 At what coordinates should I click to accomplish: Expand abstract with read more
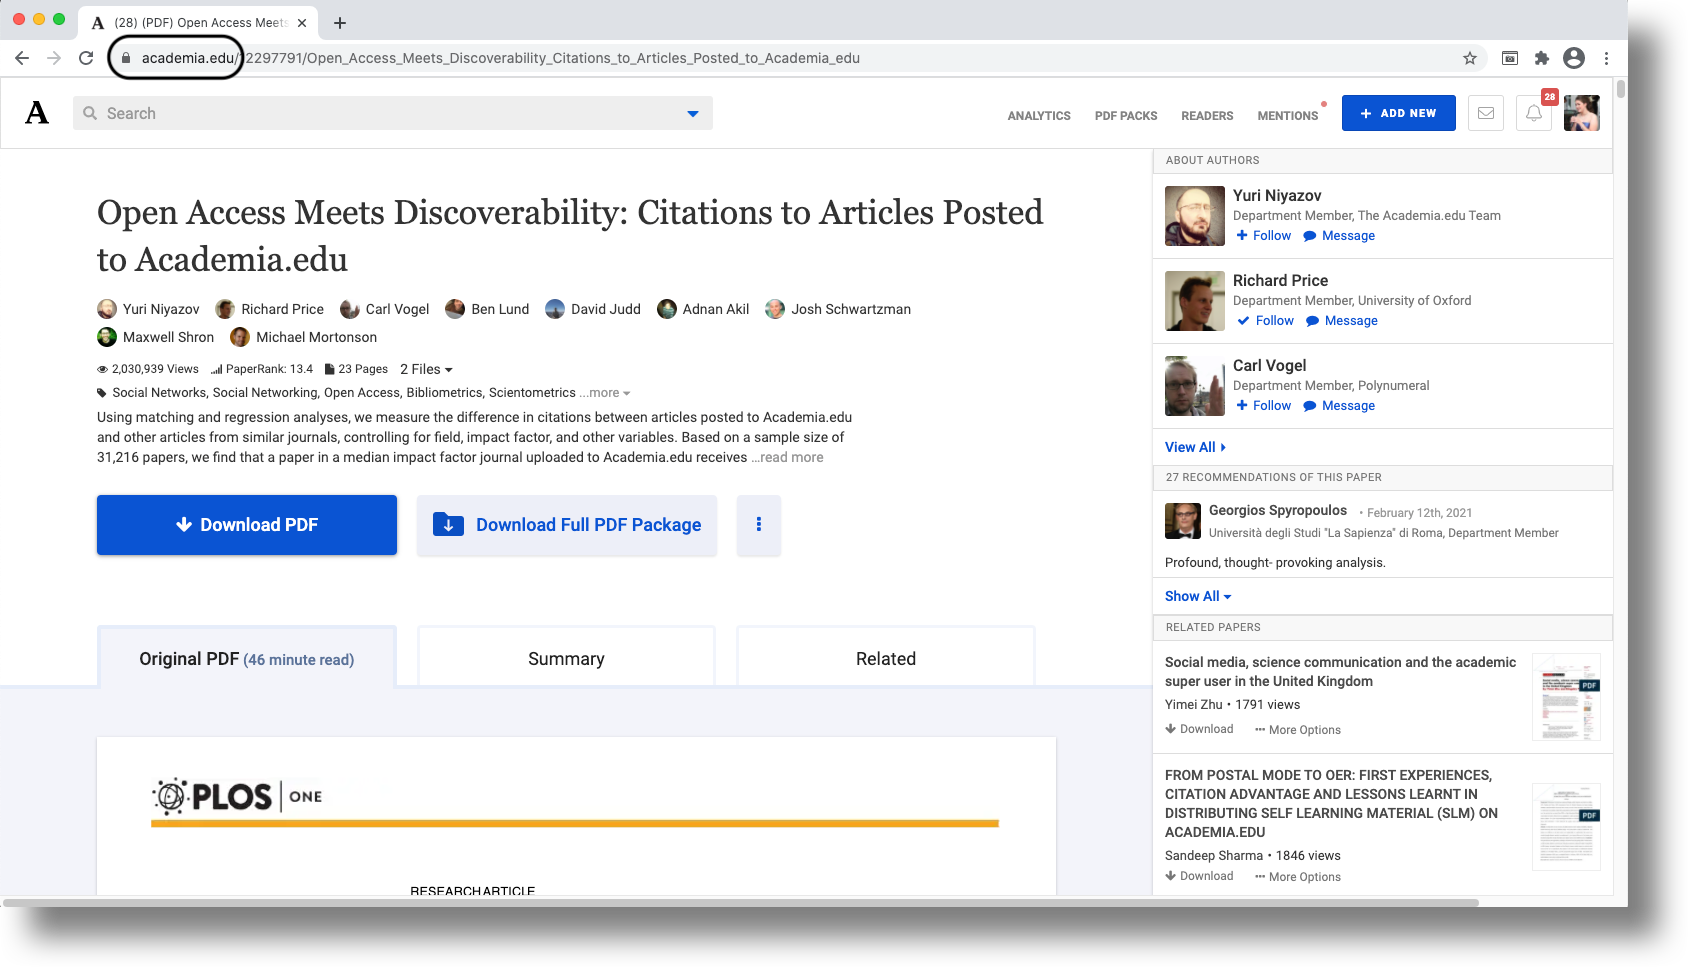click(789, 457)
